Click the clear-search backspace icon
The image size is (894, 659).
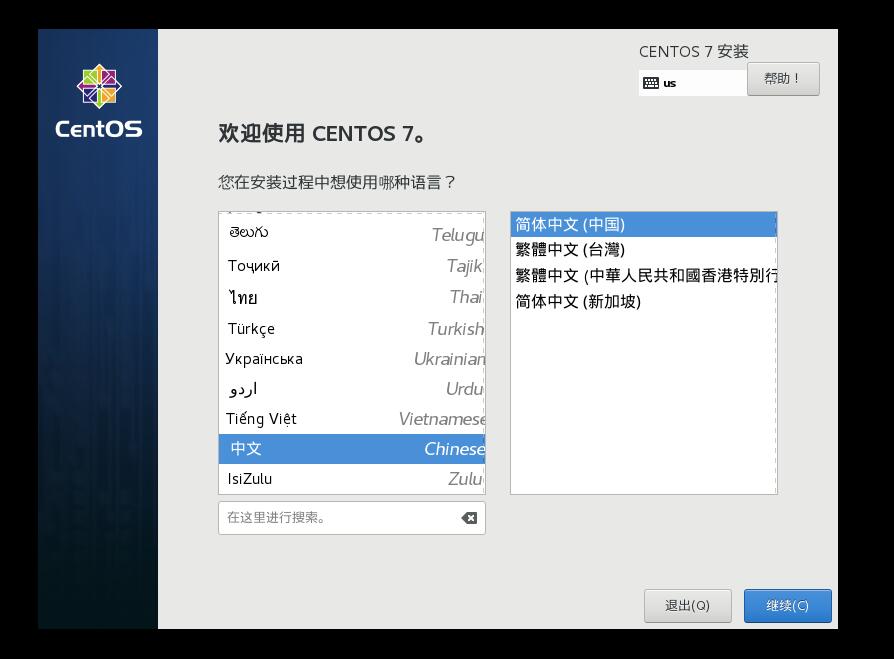click(x=469, y=518)
